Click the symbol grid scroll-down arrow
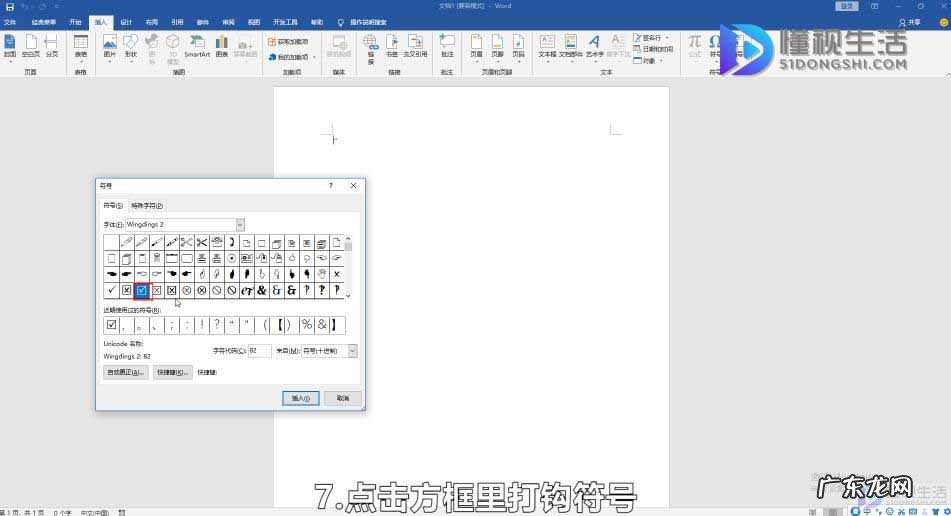 (x=348, y=295)
